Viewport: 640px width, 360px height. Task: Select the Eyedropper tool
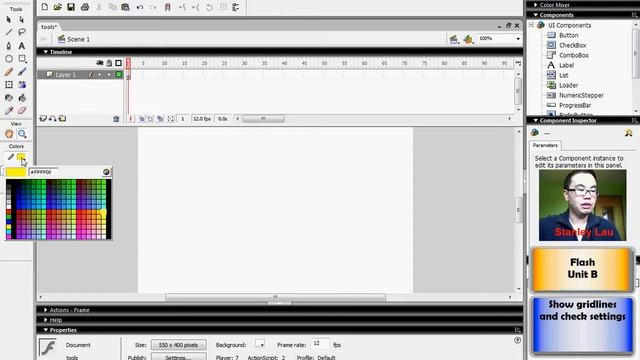click(9, 111)
